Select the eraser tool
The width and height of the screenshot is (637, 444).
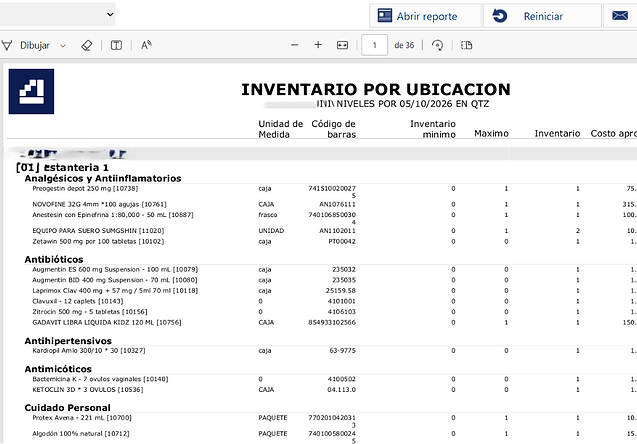(87, 45)
